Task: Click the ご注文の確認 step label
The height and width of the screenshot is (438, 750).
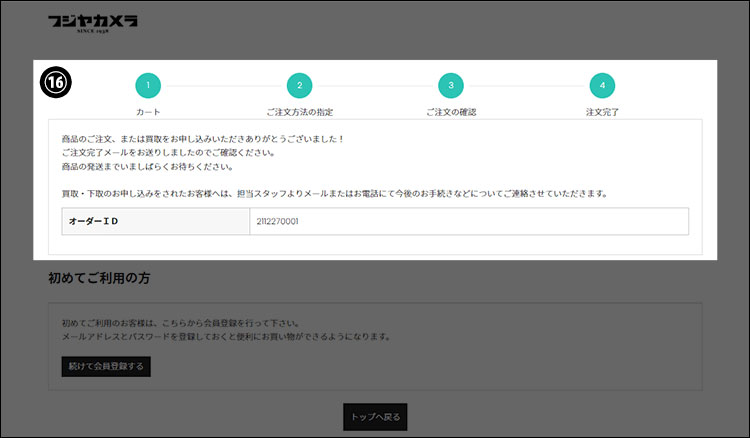Action: (x=451, y=112)
